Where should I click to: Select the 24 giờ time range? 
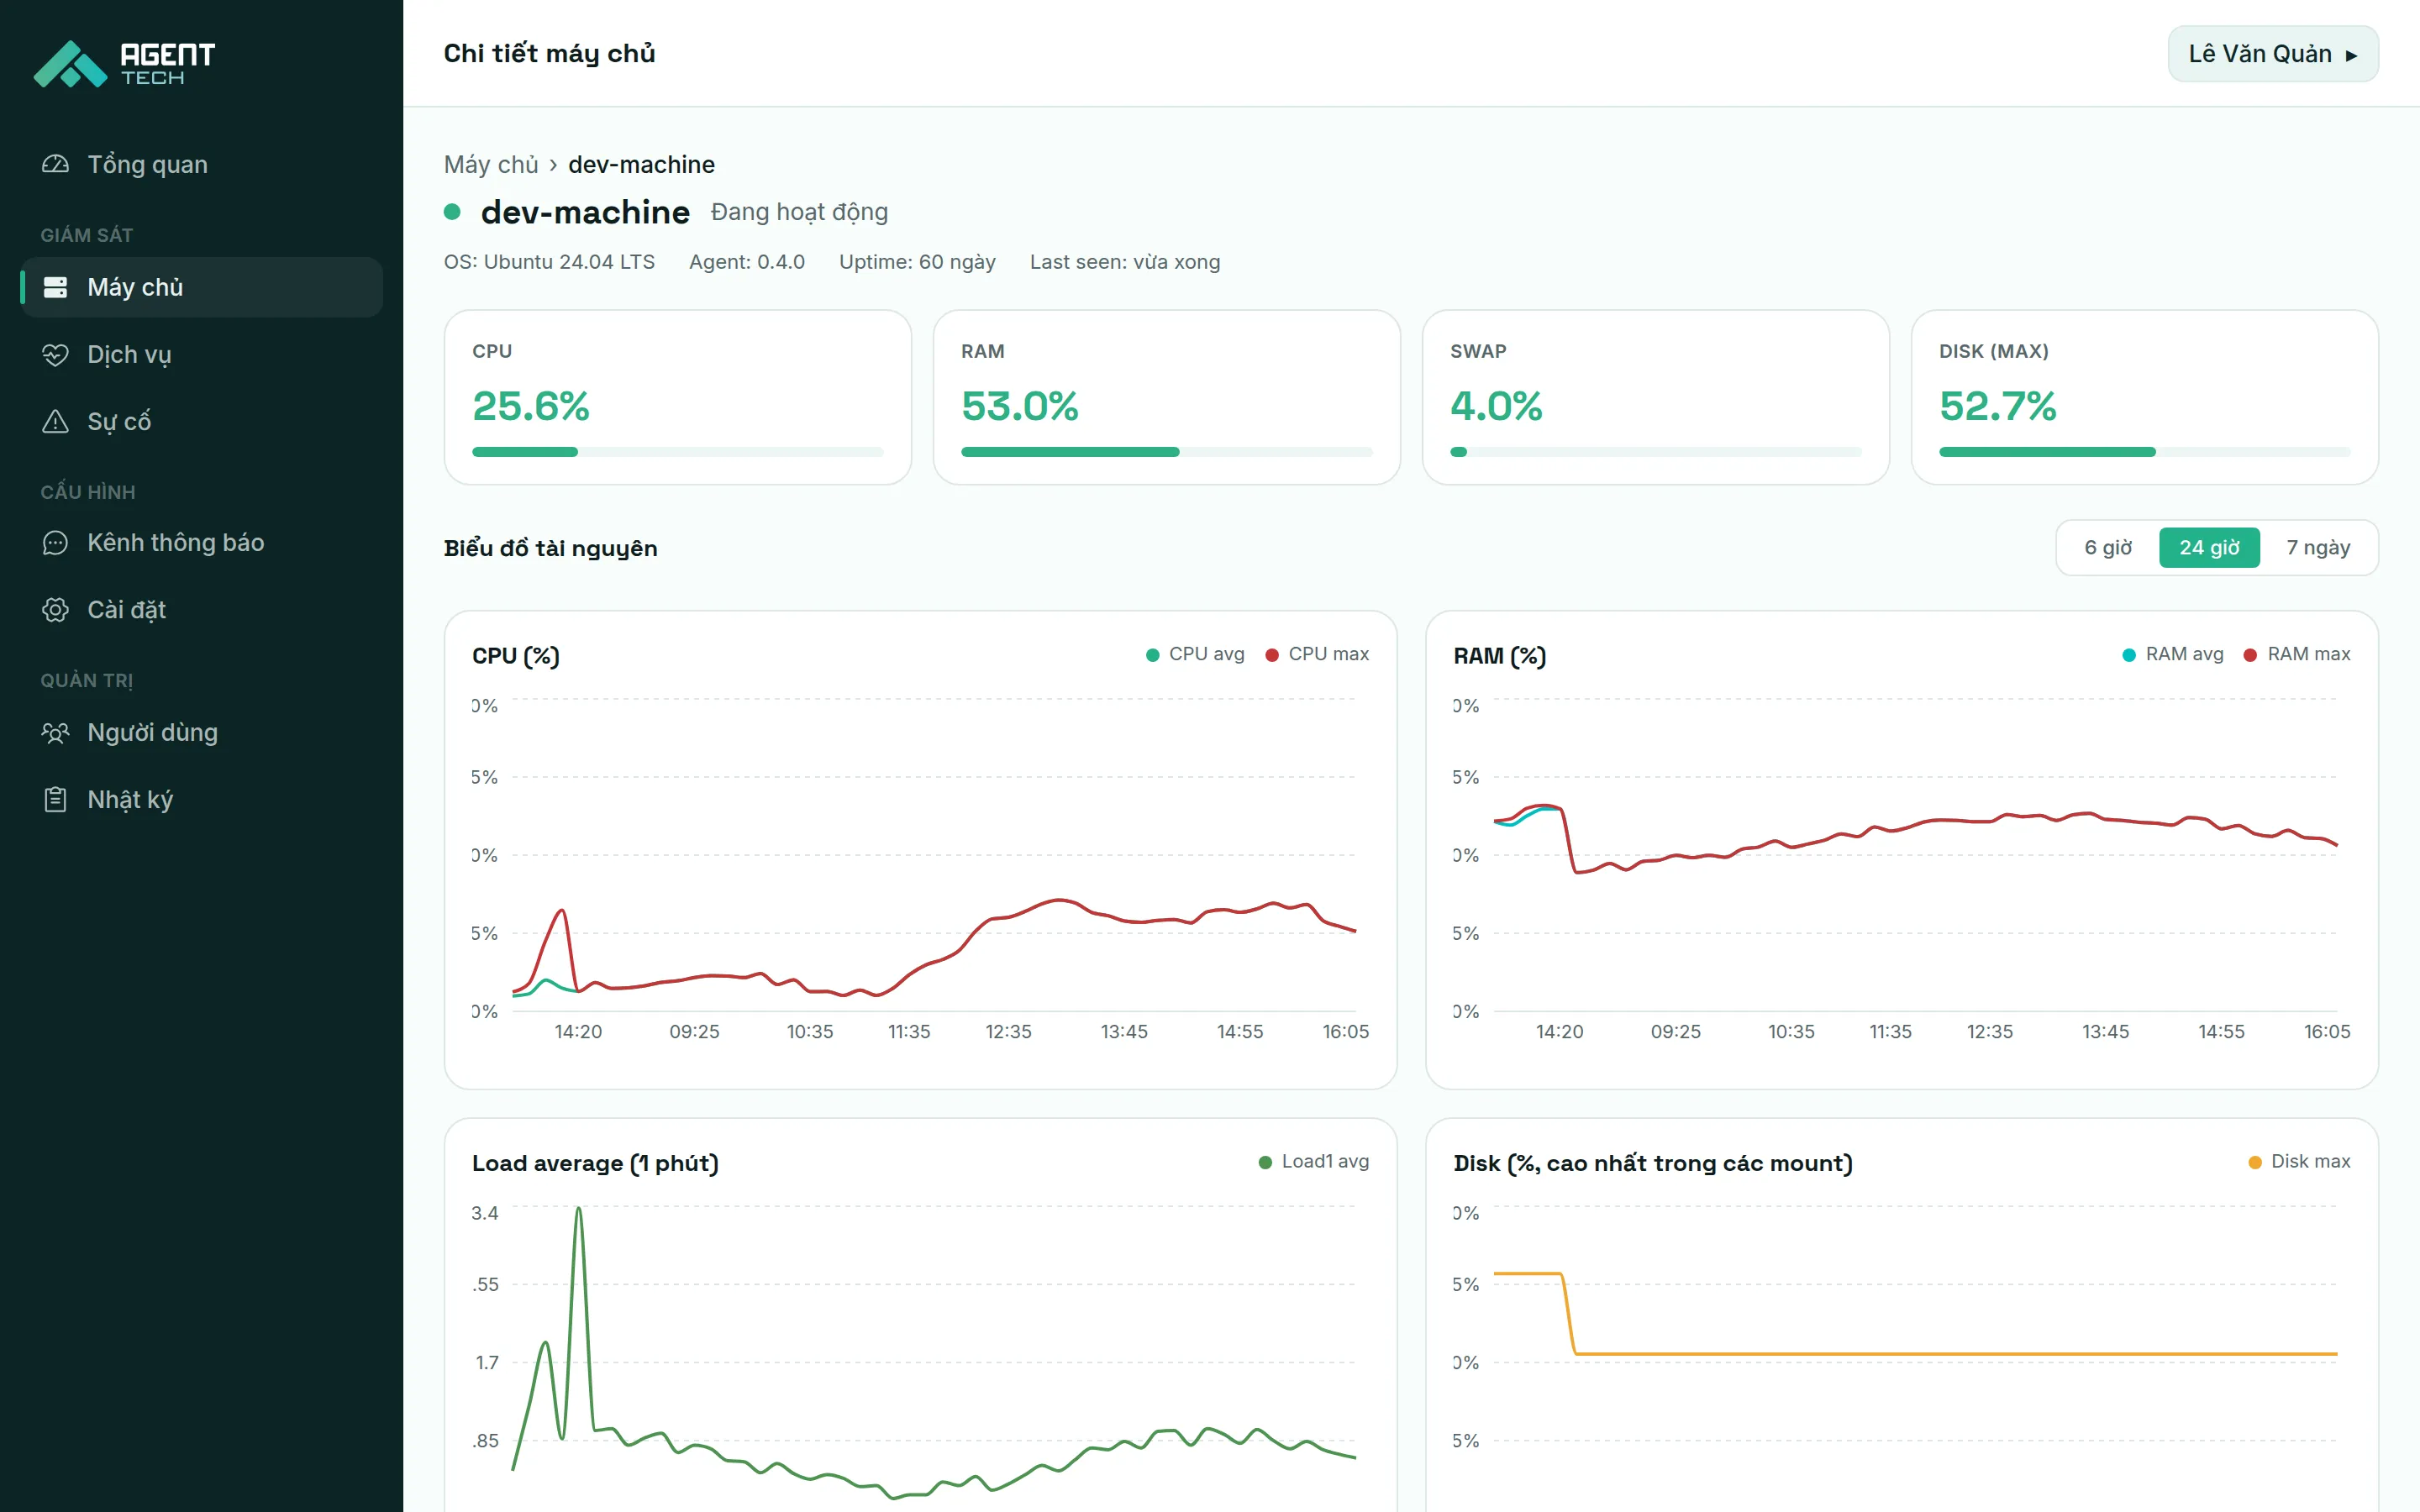point(2209,548)
